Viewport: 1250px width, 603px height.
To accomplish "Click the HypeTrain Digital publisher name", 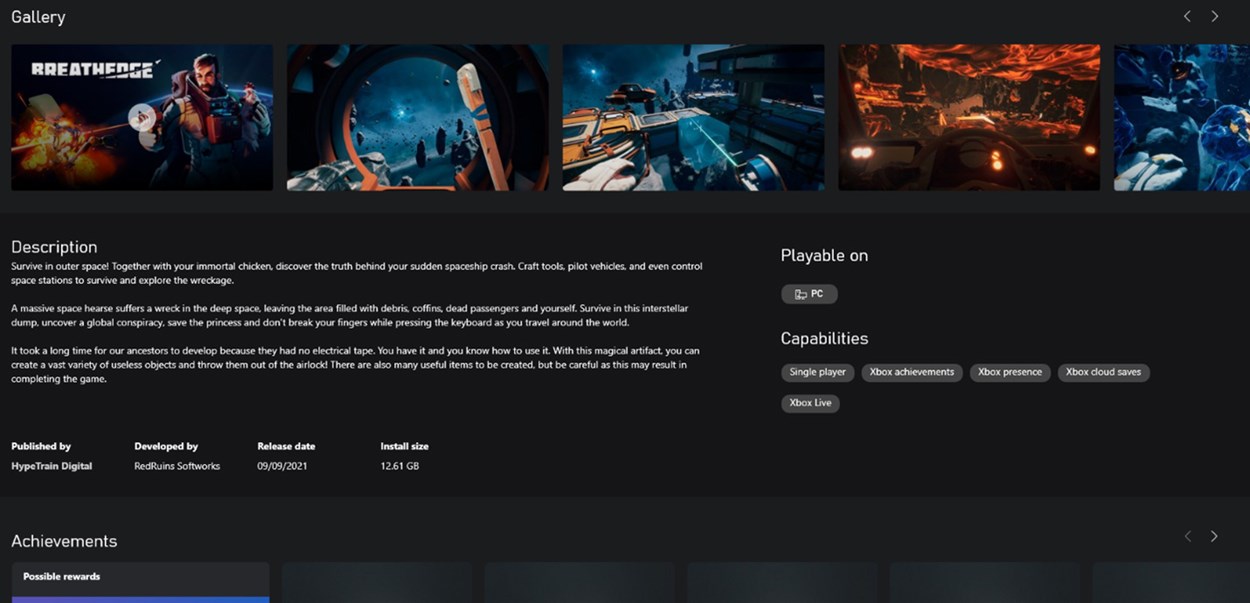I will (x=52, y=466).
